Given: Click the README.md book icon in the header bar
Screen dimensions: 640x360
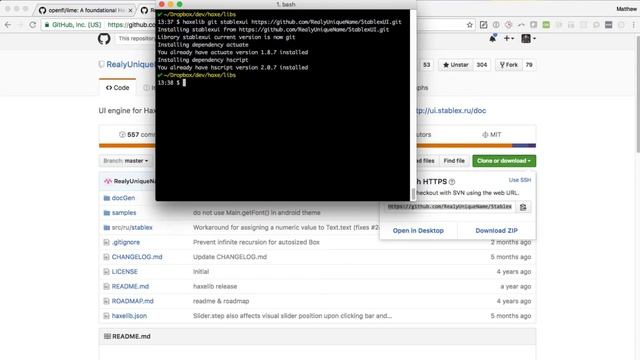Looking at the screenshot, I should coord(107,336).
